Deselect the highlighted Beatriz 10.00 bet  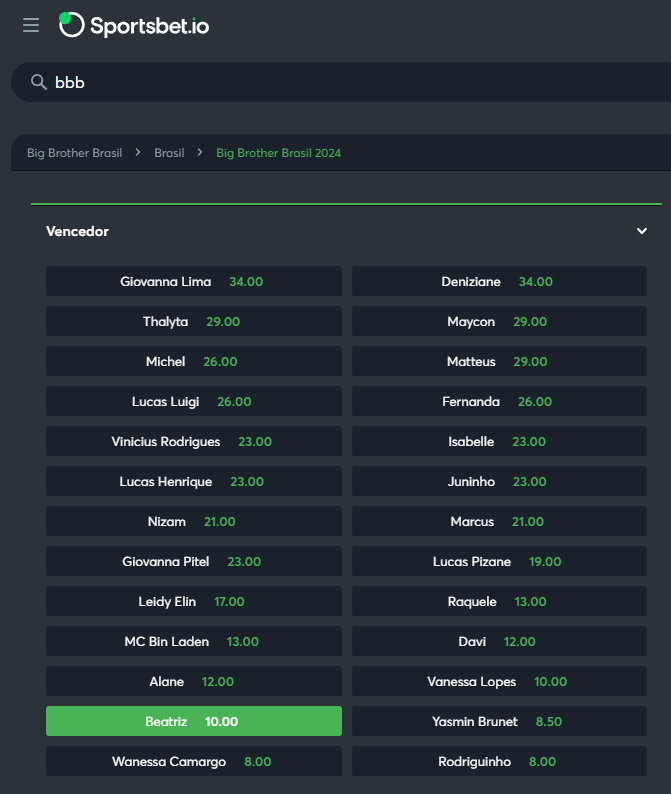coord(193,721)
